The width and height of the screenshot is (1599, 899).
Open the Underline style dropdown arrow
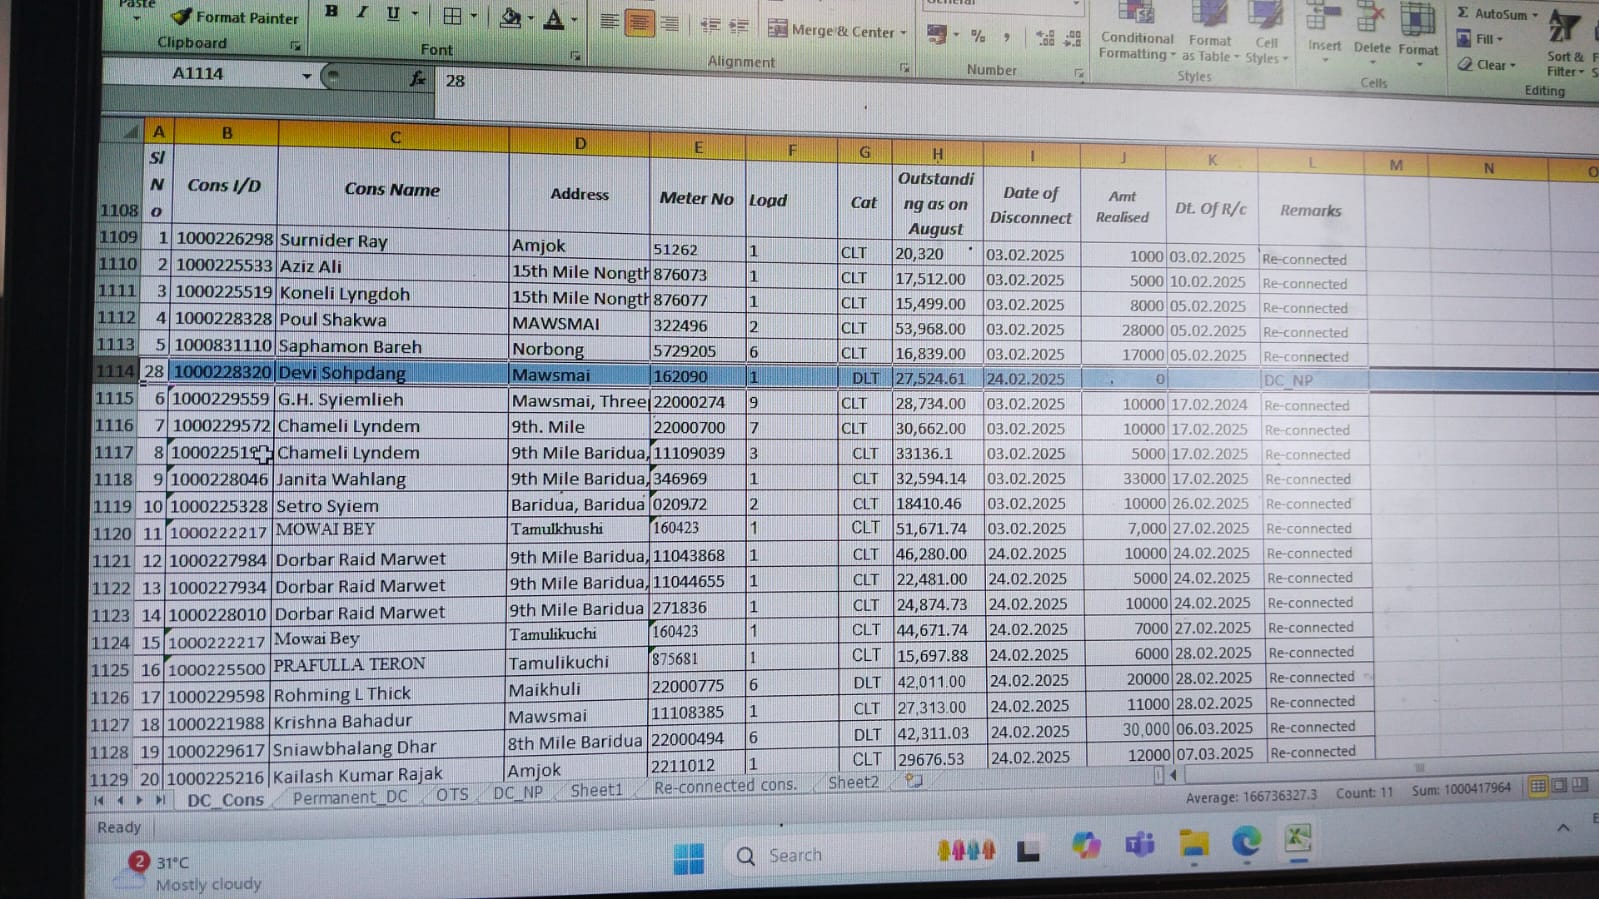[416, 15]
